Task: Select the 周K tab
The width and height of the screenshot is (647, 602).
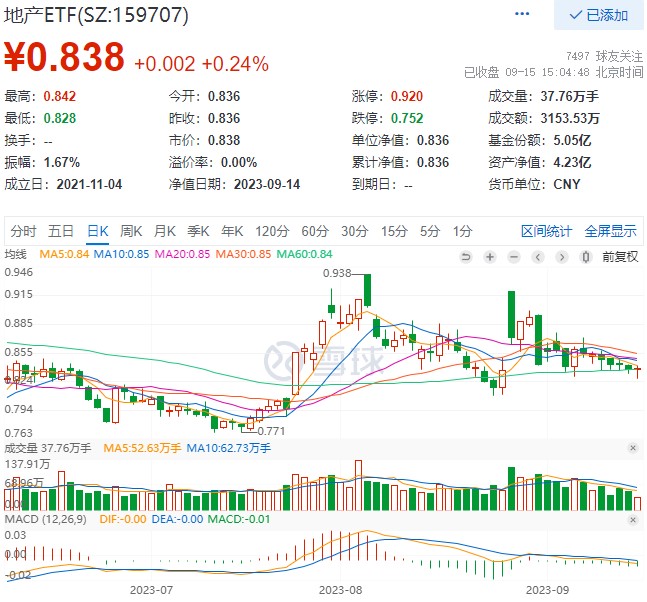Action: 131,231
